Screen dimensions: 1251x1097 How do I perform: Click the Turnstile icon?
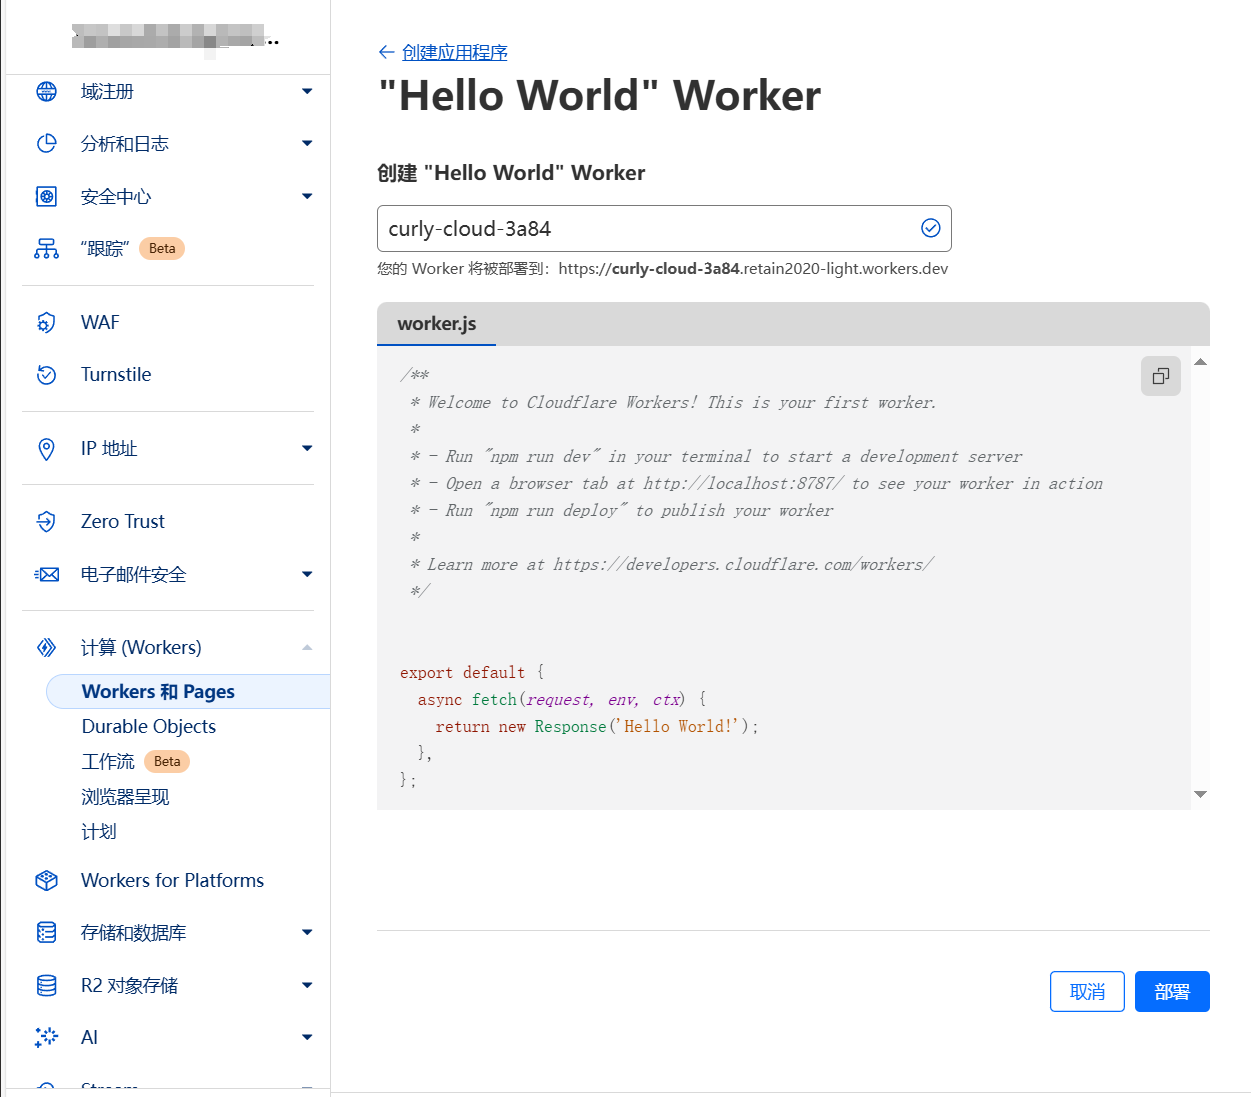[x=46, y=374]
